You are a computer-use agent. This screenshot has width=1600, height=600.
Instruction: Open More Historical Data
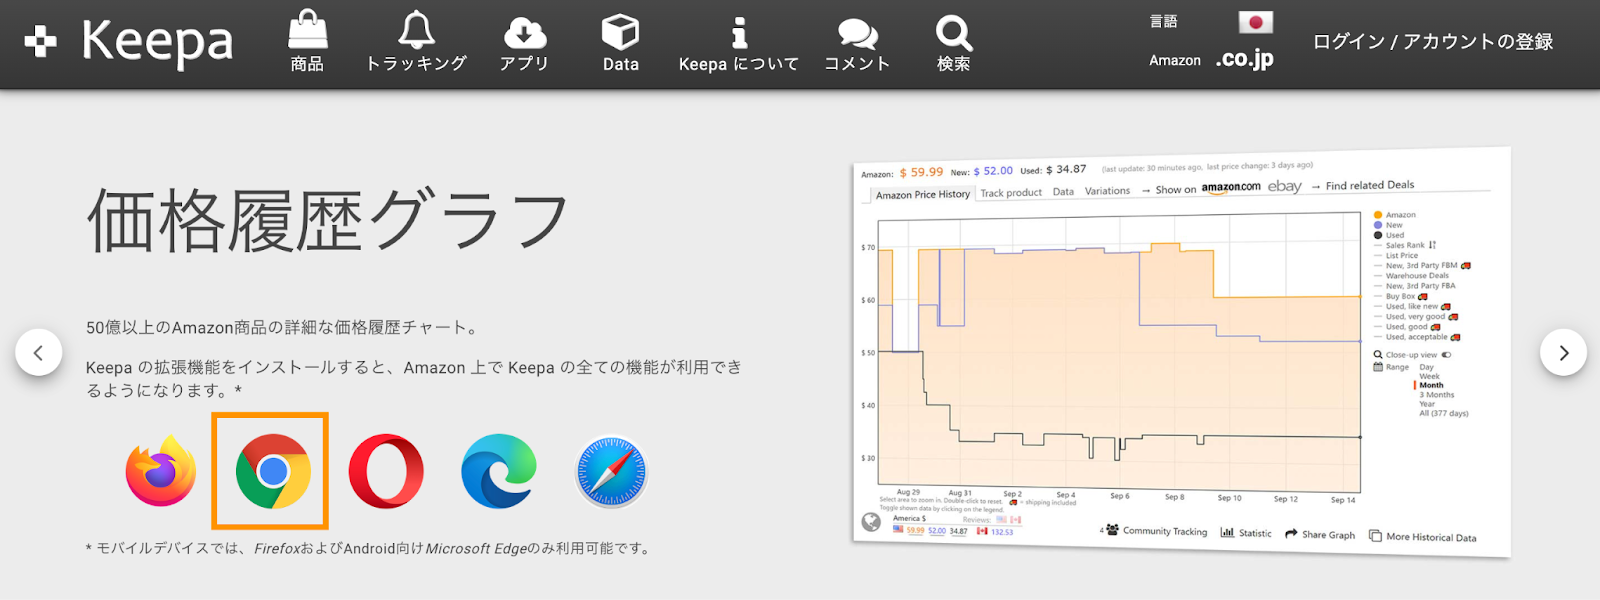click(1422, 536)
